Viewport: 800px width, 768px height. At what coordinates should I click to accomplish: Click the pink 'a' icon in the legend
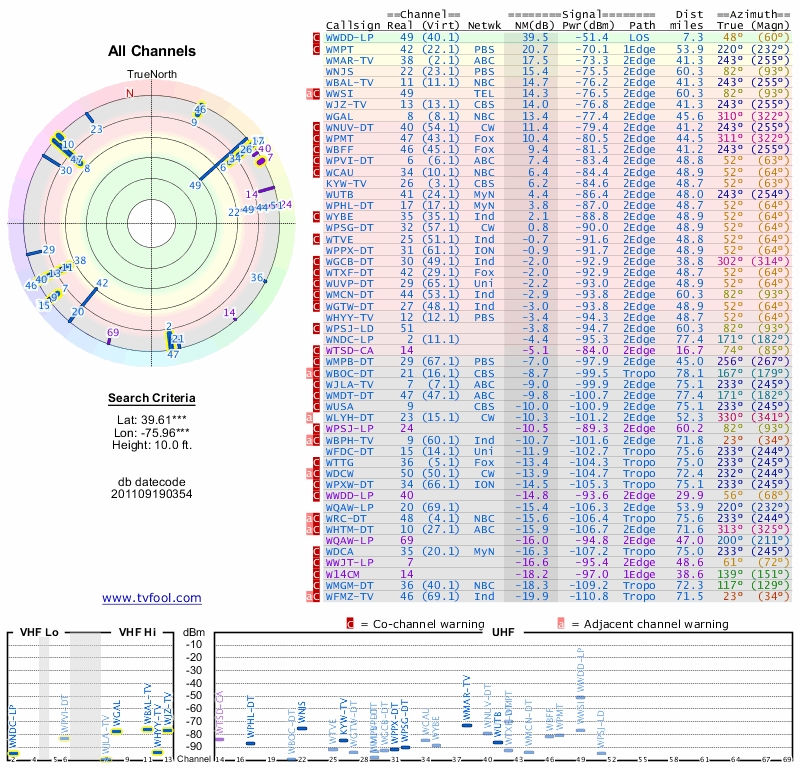(561, 624)
